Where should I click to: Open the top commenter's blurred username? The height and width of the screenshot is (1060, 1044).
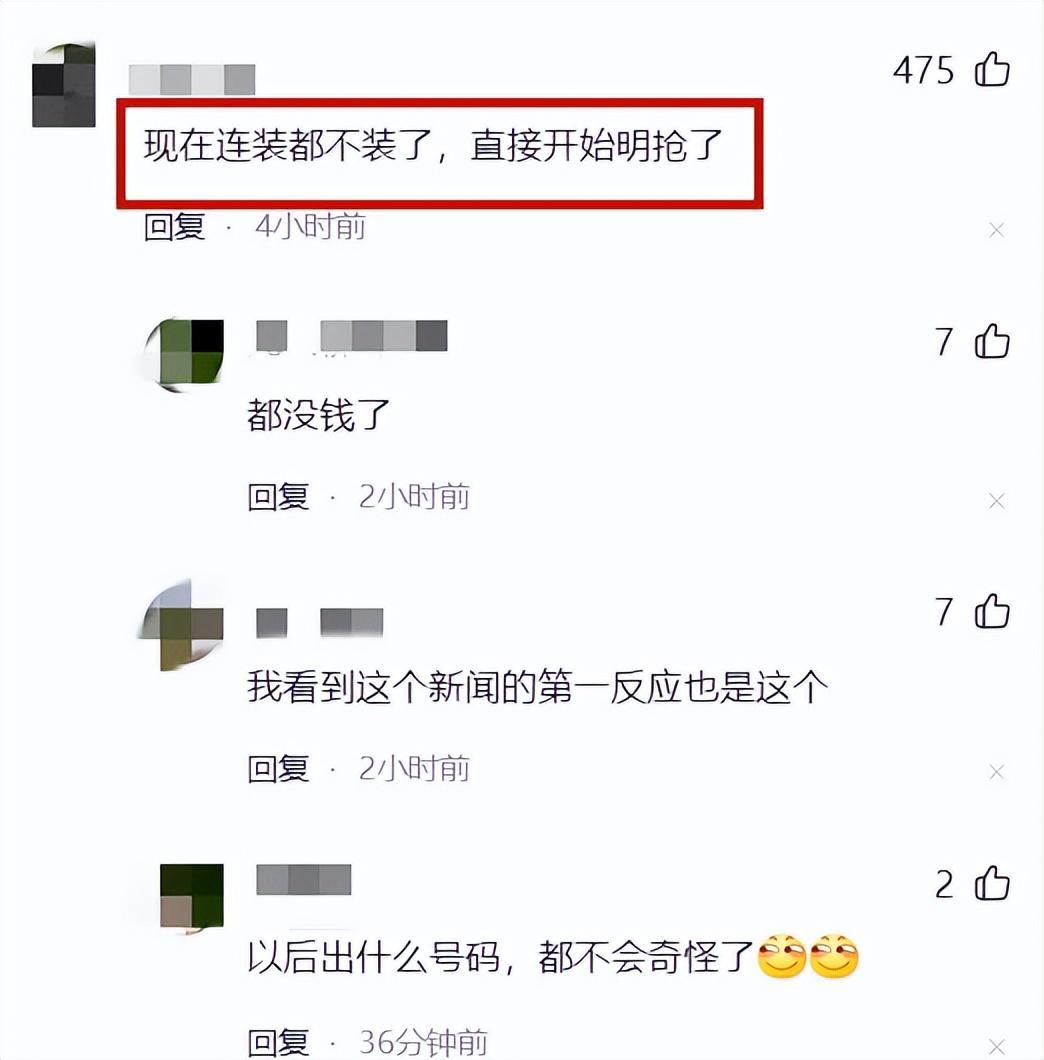192,80
